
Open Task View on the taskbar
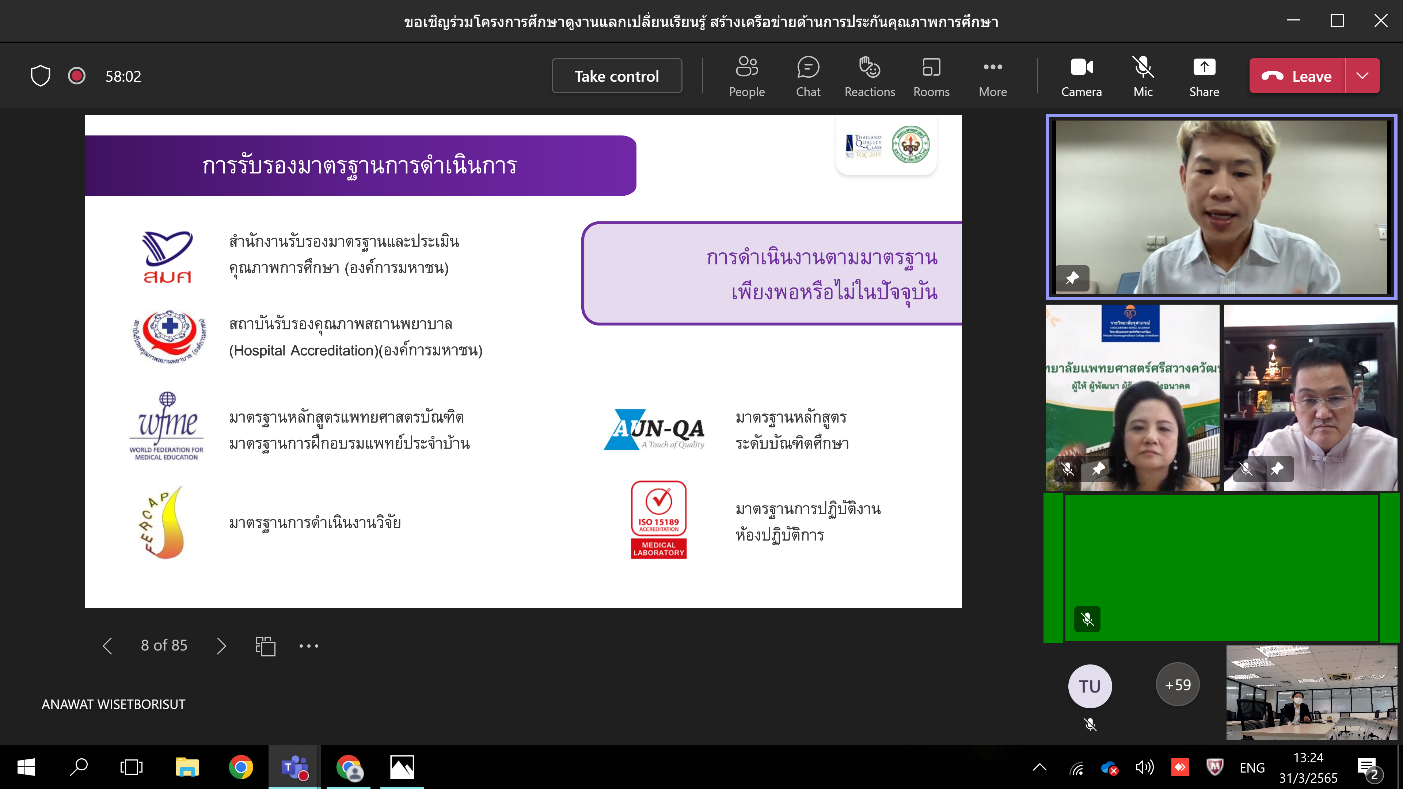pyautogui.click(x=132, y=767)
